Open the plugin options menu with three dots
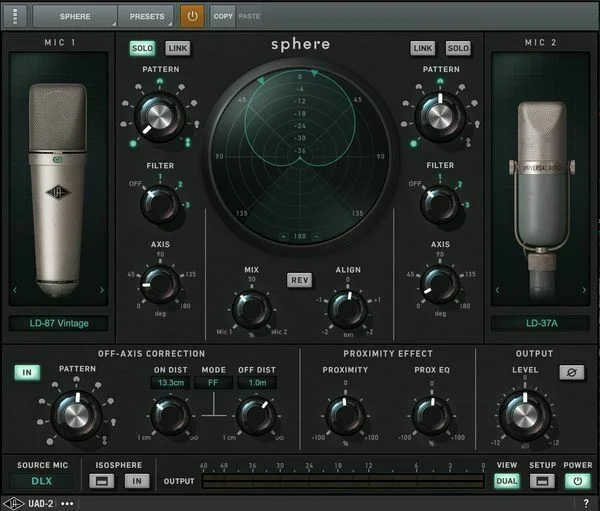600x511 pixels. point(15,16)
